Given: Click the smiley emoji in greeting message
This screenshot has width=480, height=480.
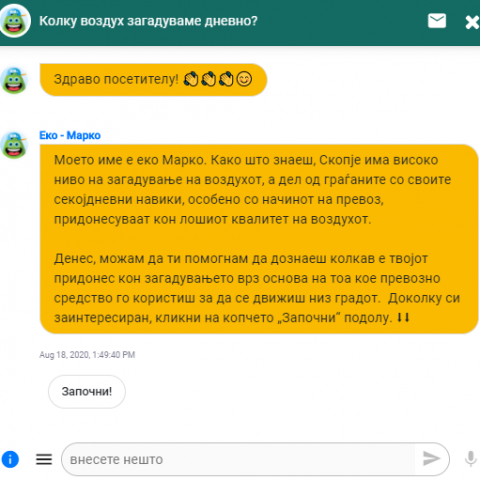Looking at the screenshot, I should click(x=244, y=79).
